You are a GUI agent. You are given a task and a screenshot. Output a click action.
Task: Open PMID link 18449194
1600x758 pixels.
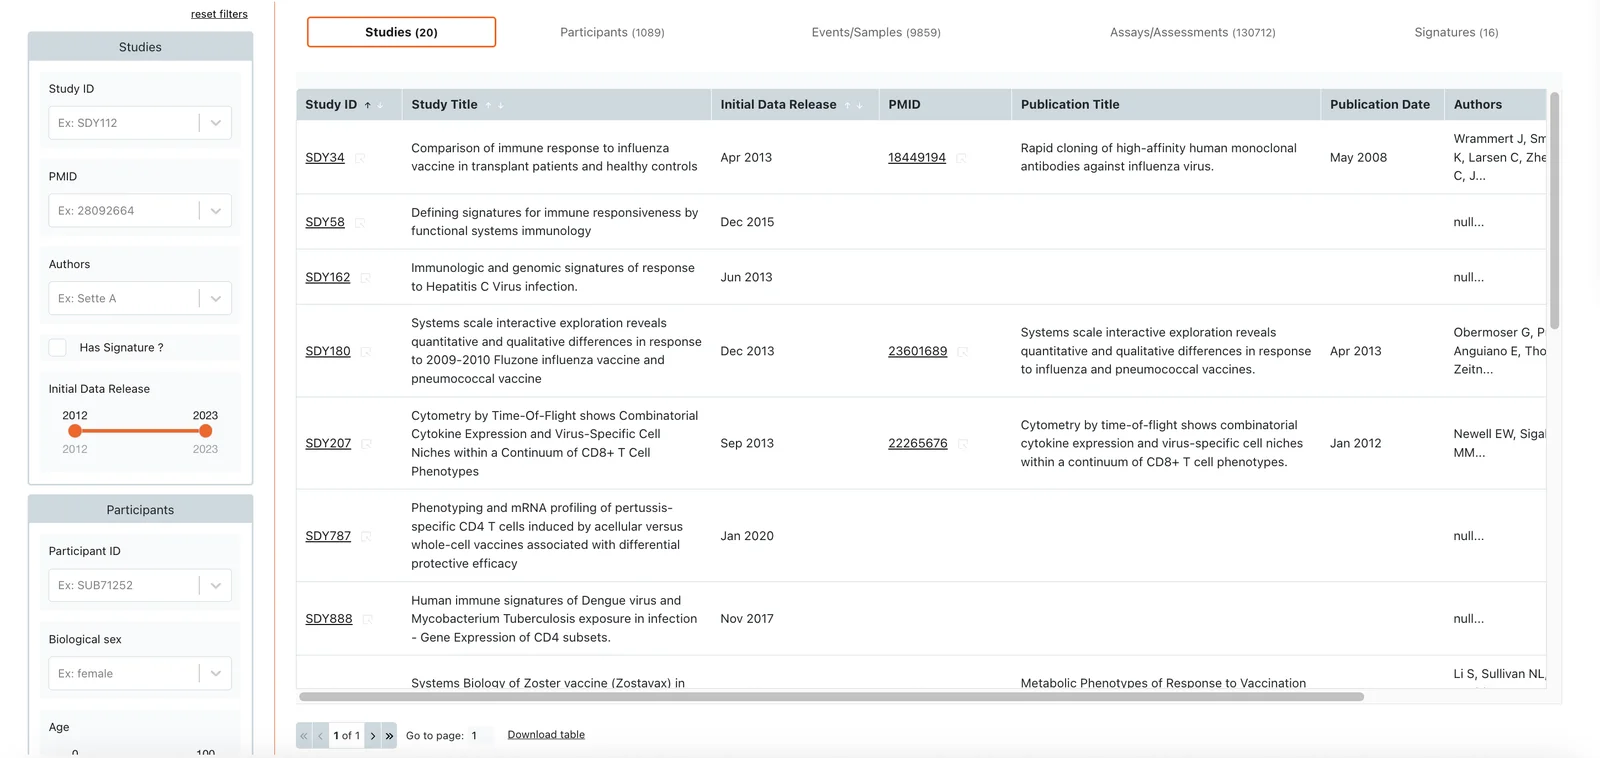point(917,158)
